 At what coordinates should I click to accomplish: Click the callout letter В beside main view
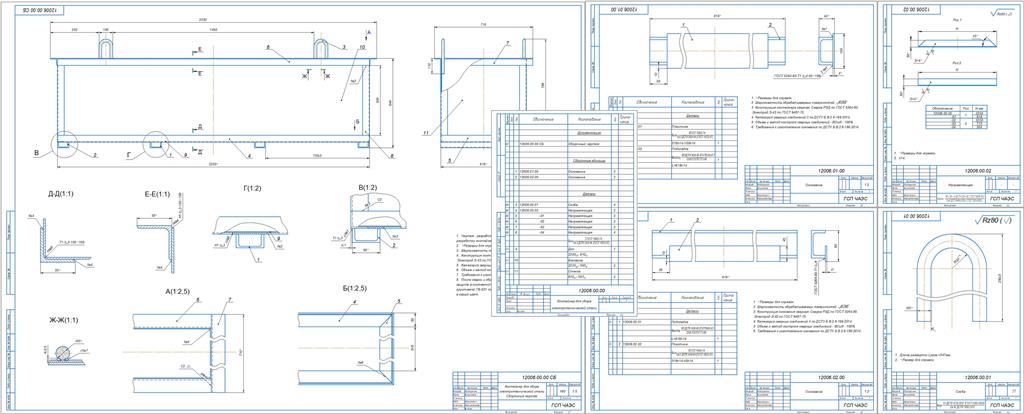(37, 155)
